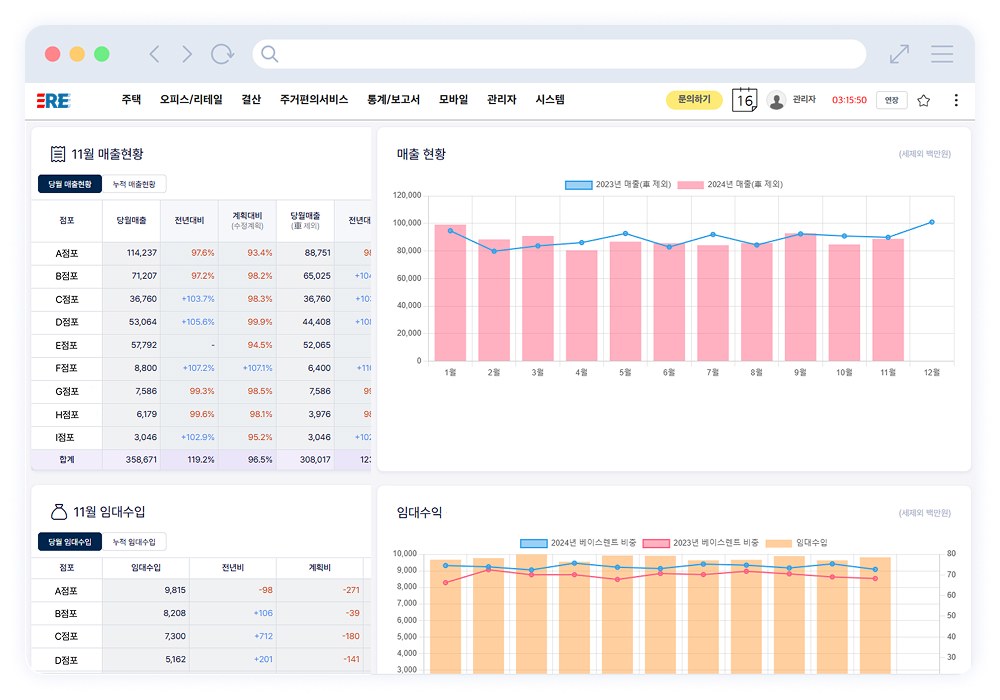1000x700 pixels.
Task: Click the diagonal expand arrows icon
Action: [x=899, y=54]
